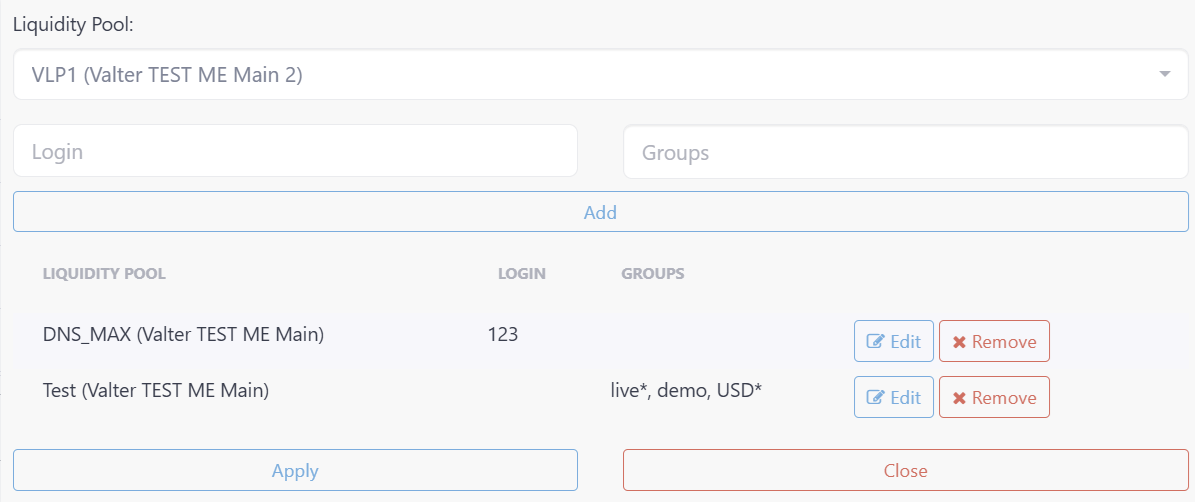Click the groups text live*, demo, USD*

click(687, 390)
